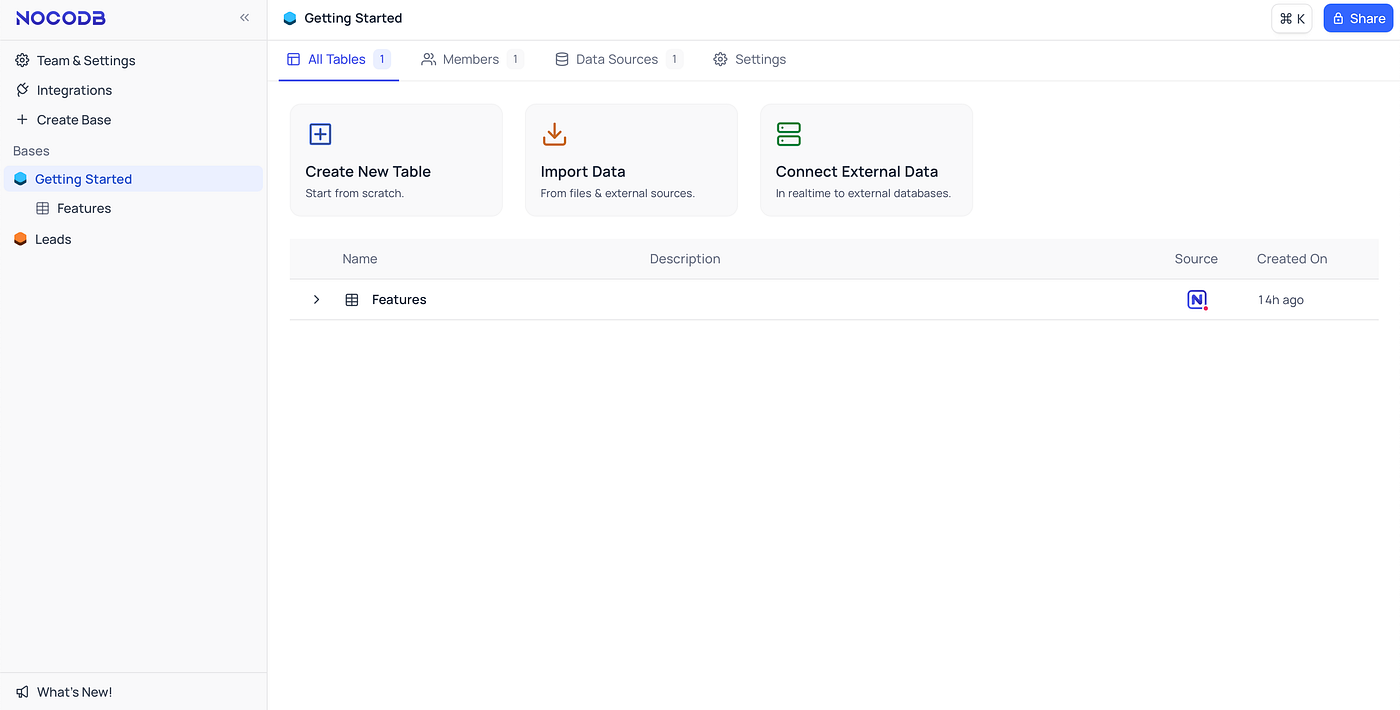Expand the Features row chevron
Viewport: 1400px width, 710px height.
pyautogui.click(x=316, y=300)
